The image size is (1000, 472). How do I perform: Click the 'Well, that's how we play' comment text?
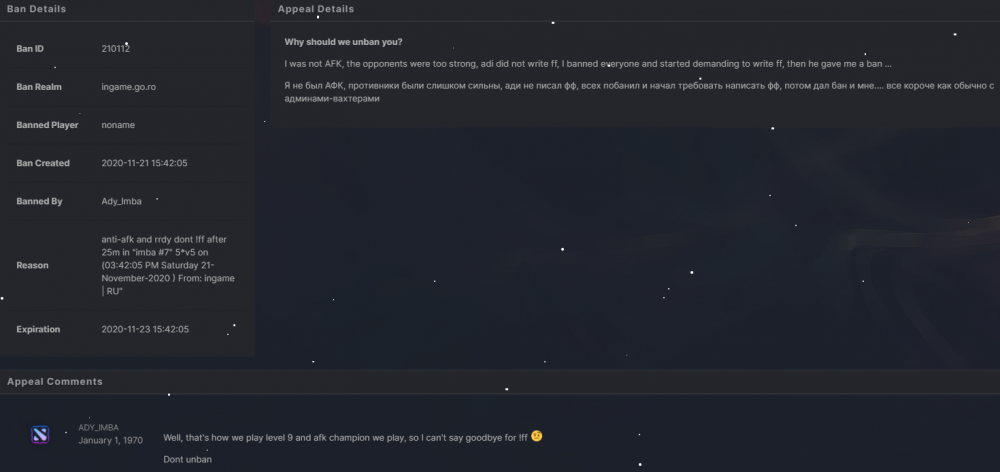(345, 437)
